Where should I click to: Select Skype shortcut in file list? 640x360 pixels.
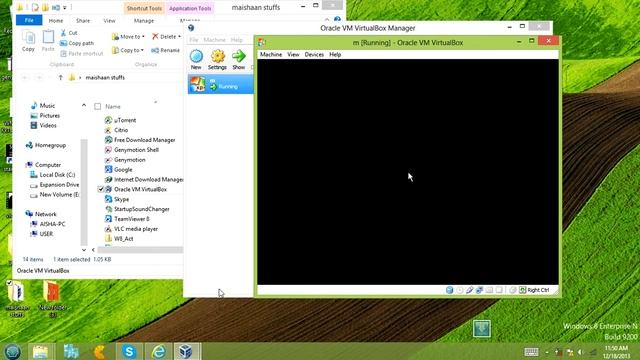(x=117, y=199)
